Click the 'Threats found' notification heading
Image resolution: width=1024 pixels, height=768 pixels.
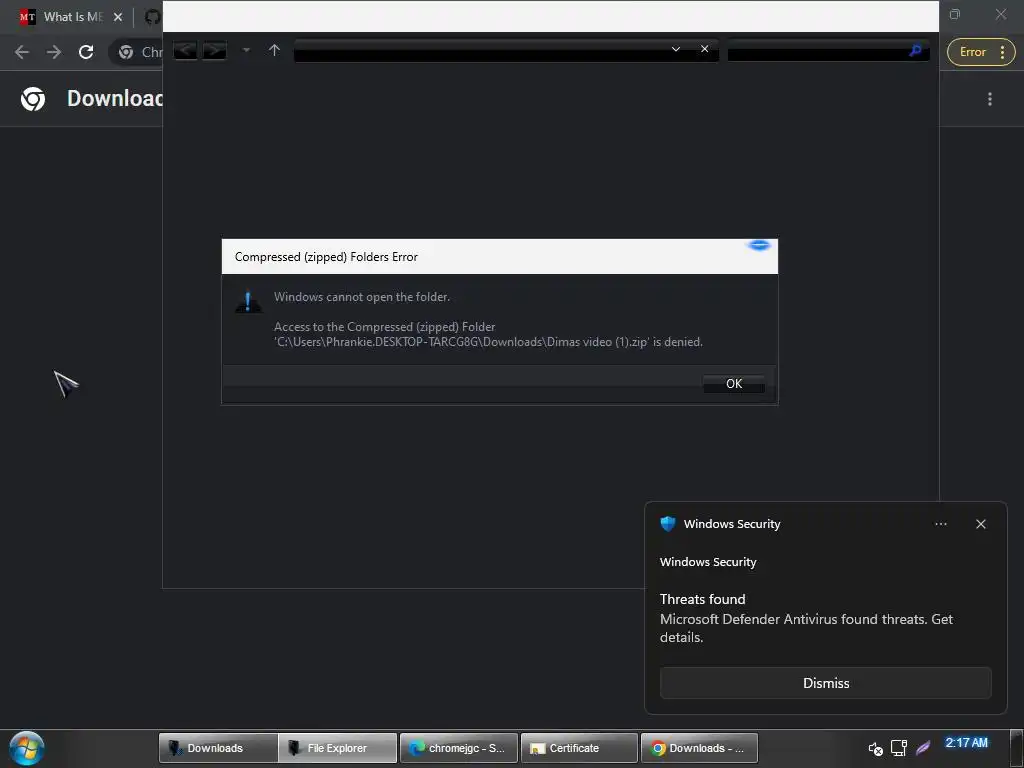pyautogui.click(x=702, y=599)
